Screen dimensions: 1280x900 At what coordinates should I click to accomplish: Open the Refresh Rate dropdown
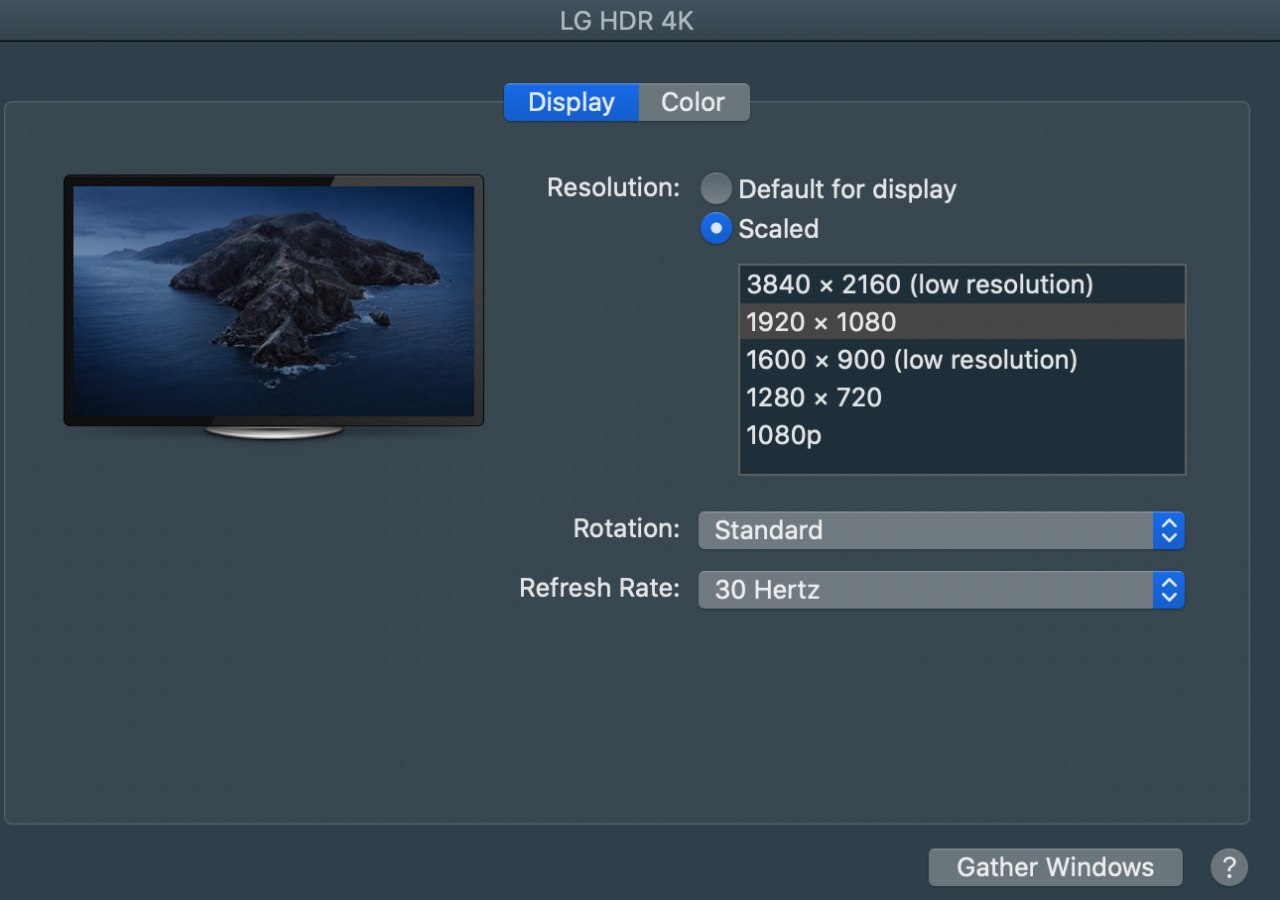click(x=941, y=590)
